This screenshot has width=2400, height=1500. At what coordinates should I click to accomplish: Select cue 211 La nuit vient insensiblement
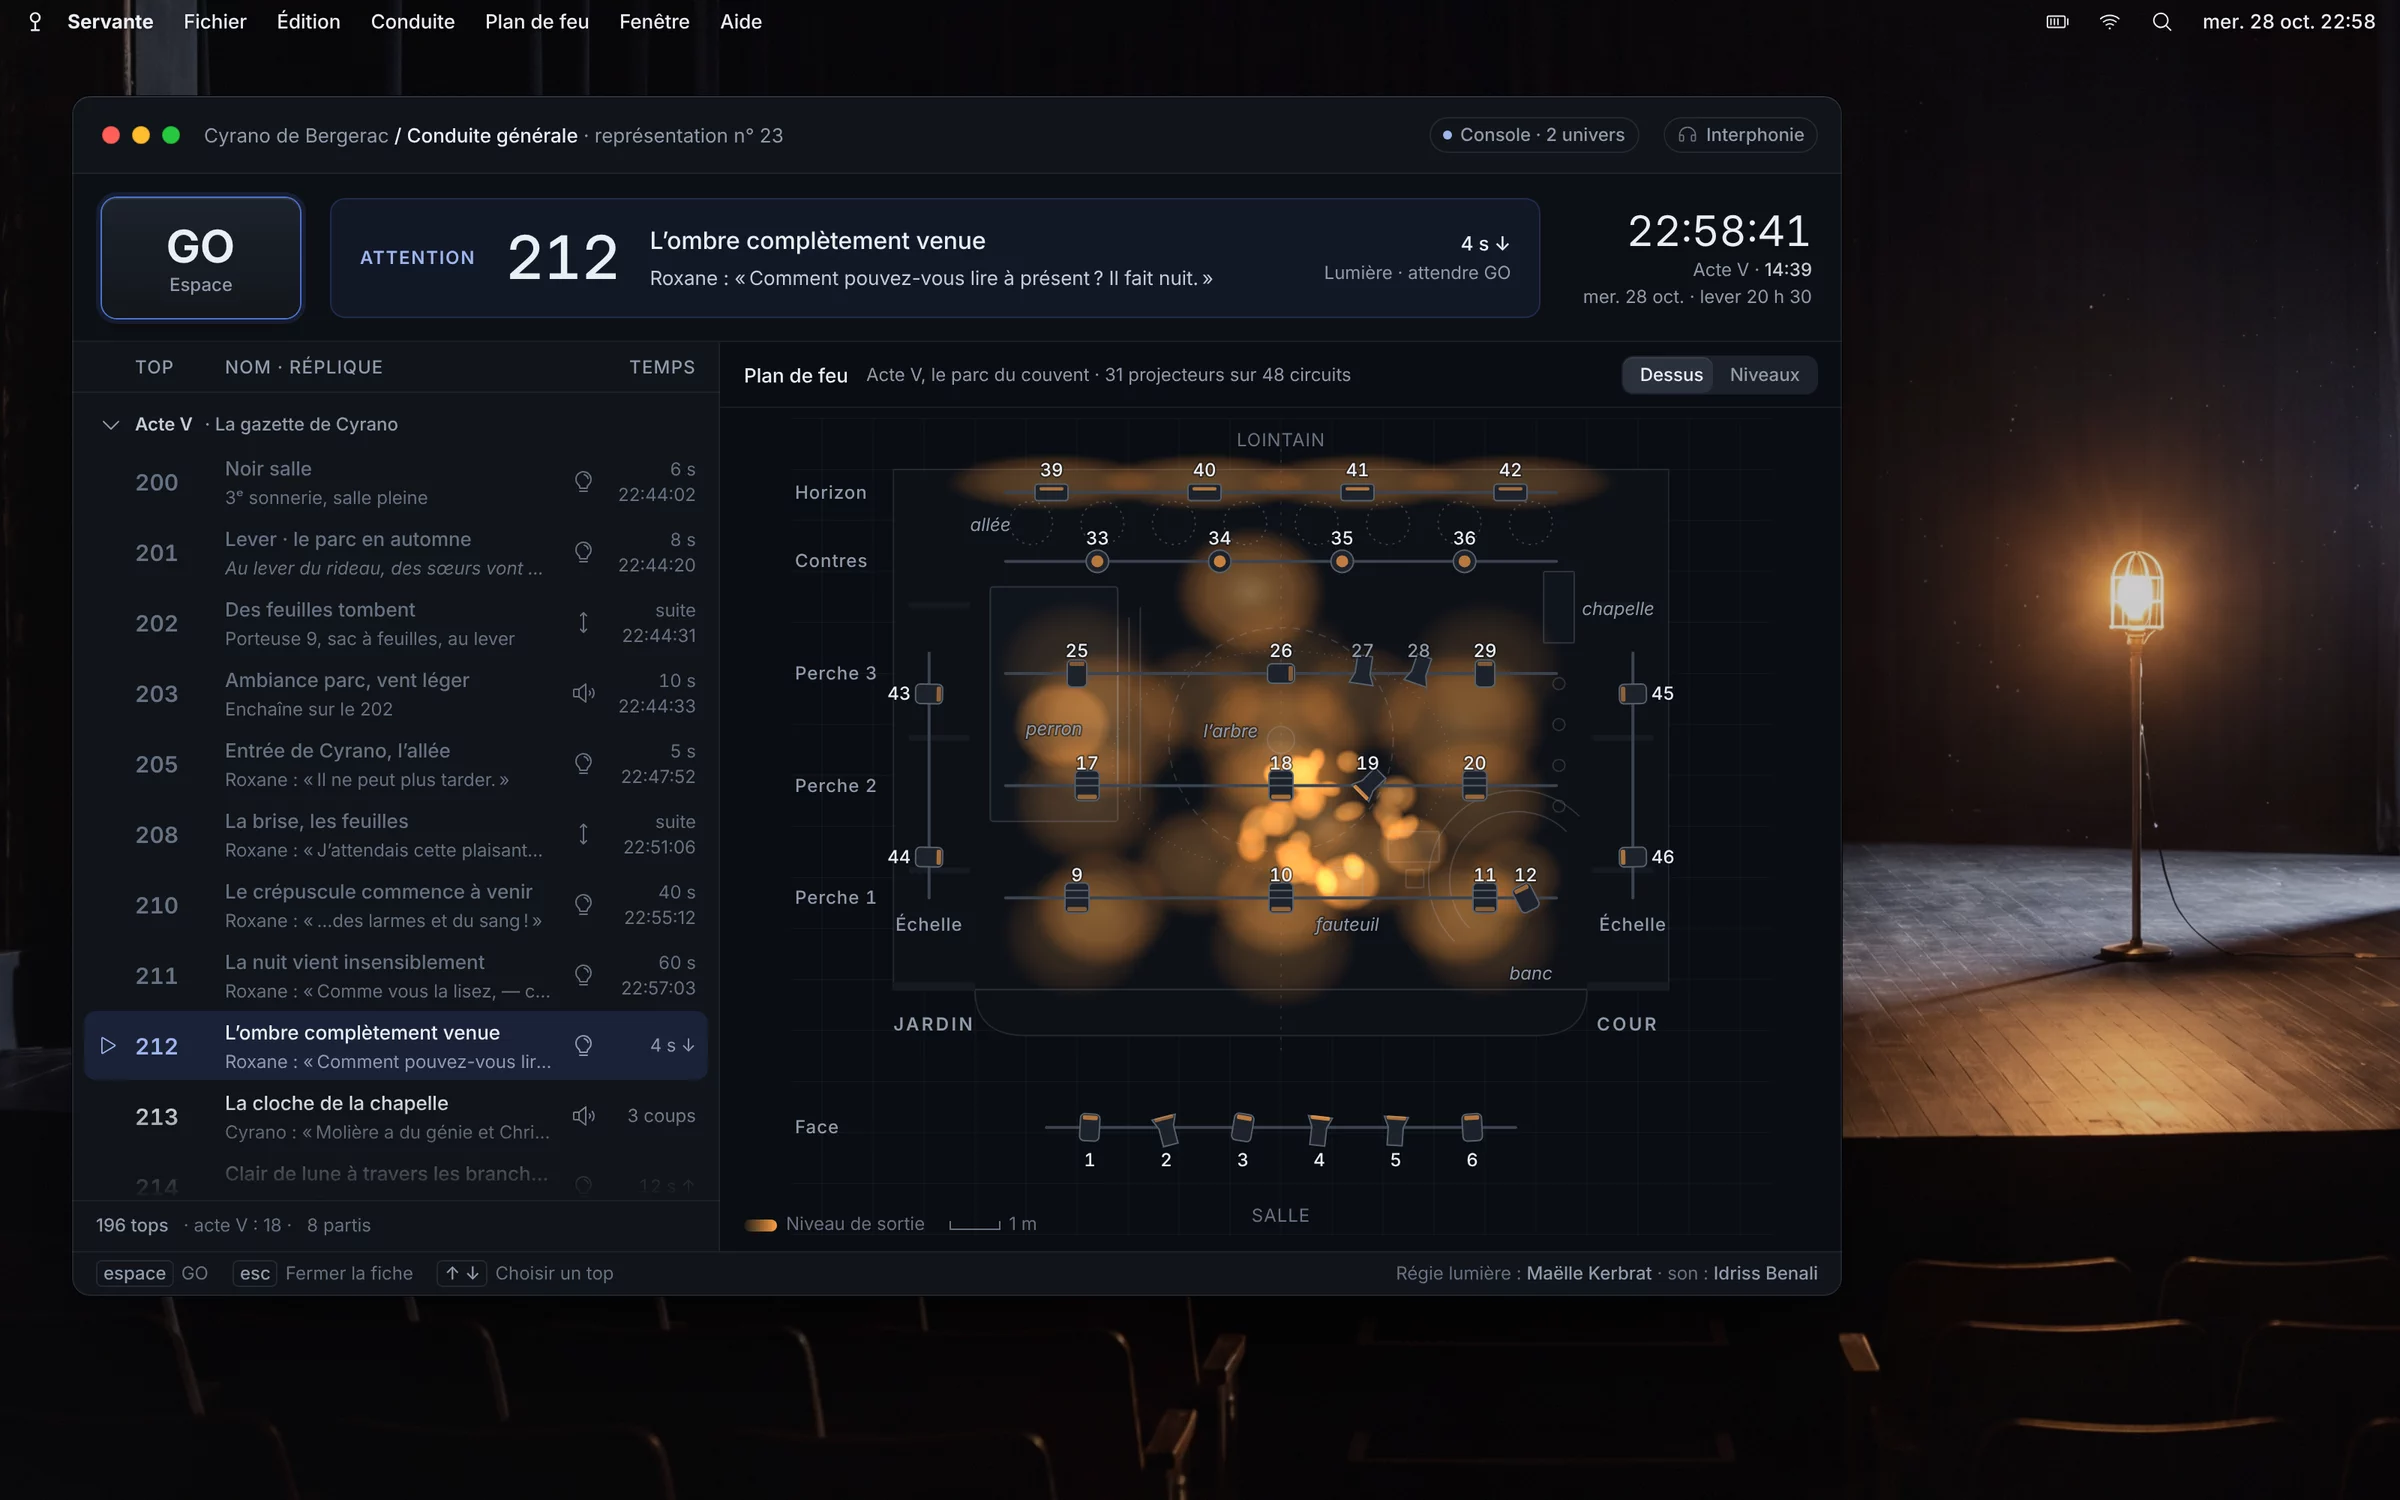(396, 976)
